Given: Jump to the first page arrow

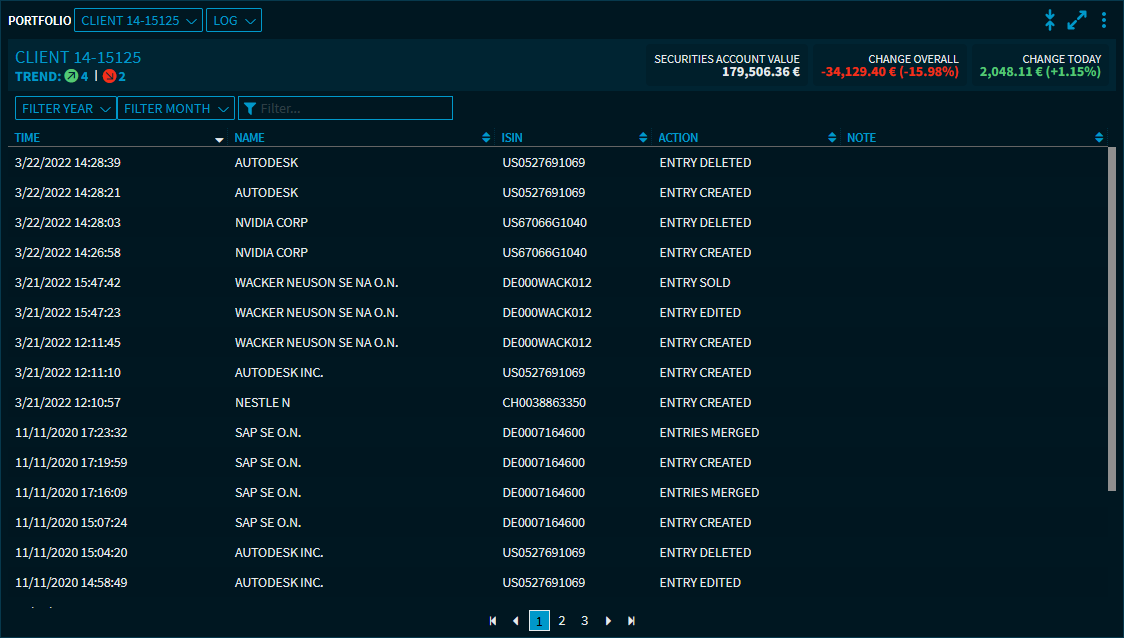Looking at the screenshot, I should click(493, 621).
